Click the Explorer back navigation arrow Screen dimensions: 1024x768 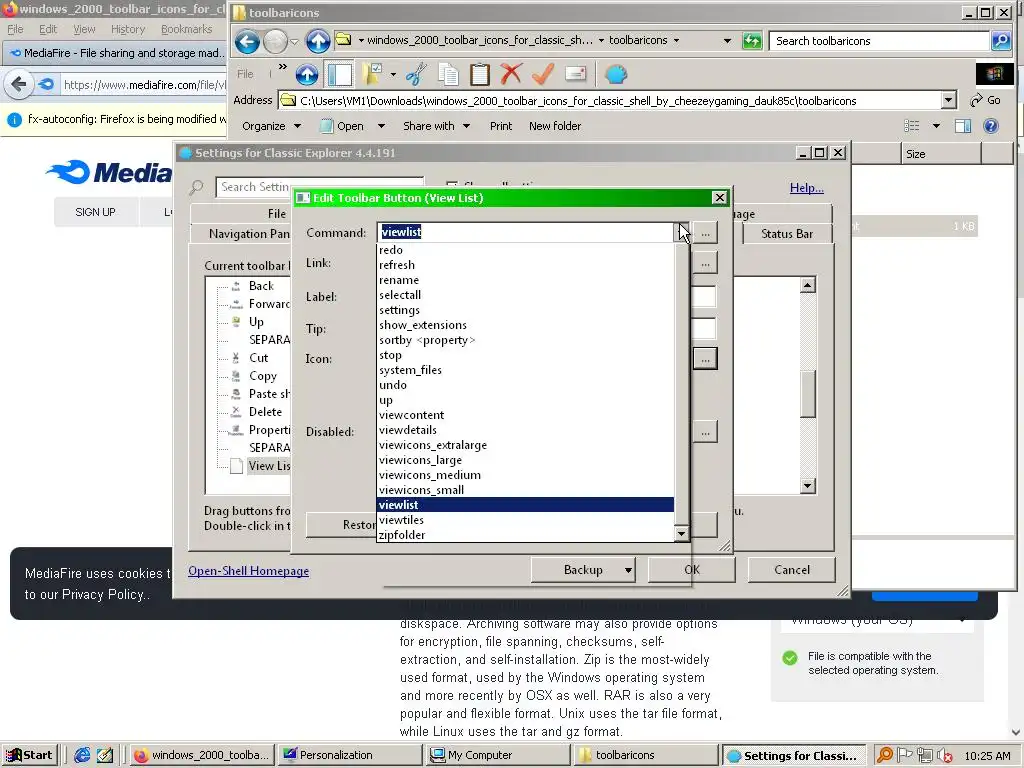pos(248,42)
